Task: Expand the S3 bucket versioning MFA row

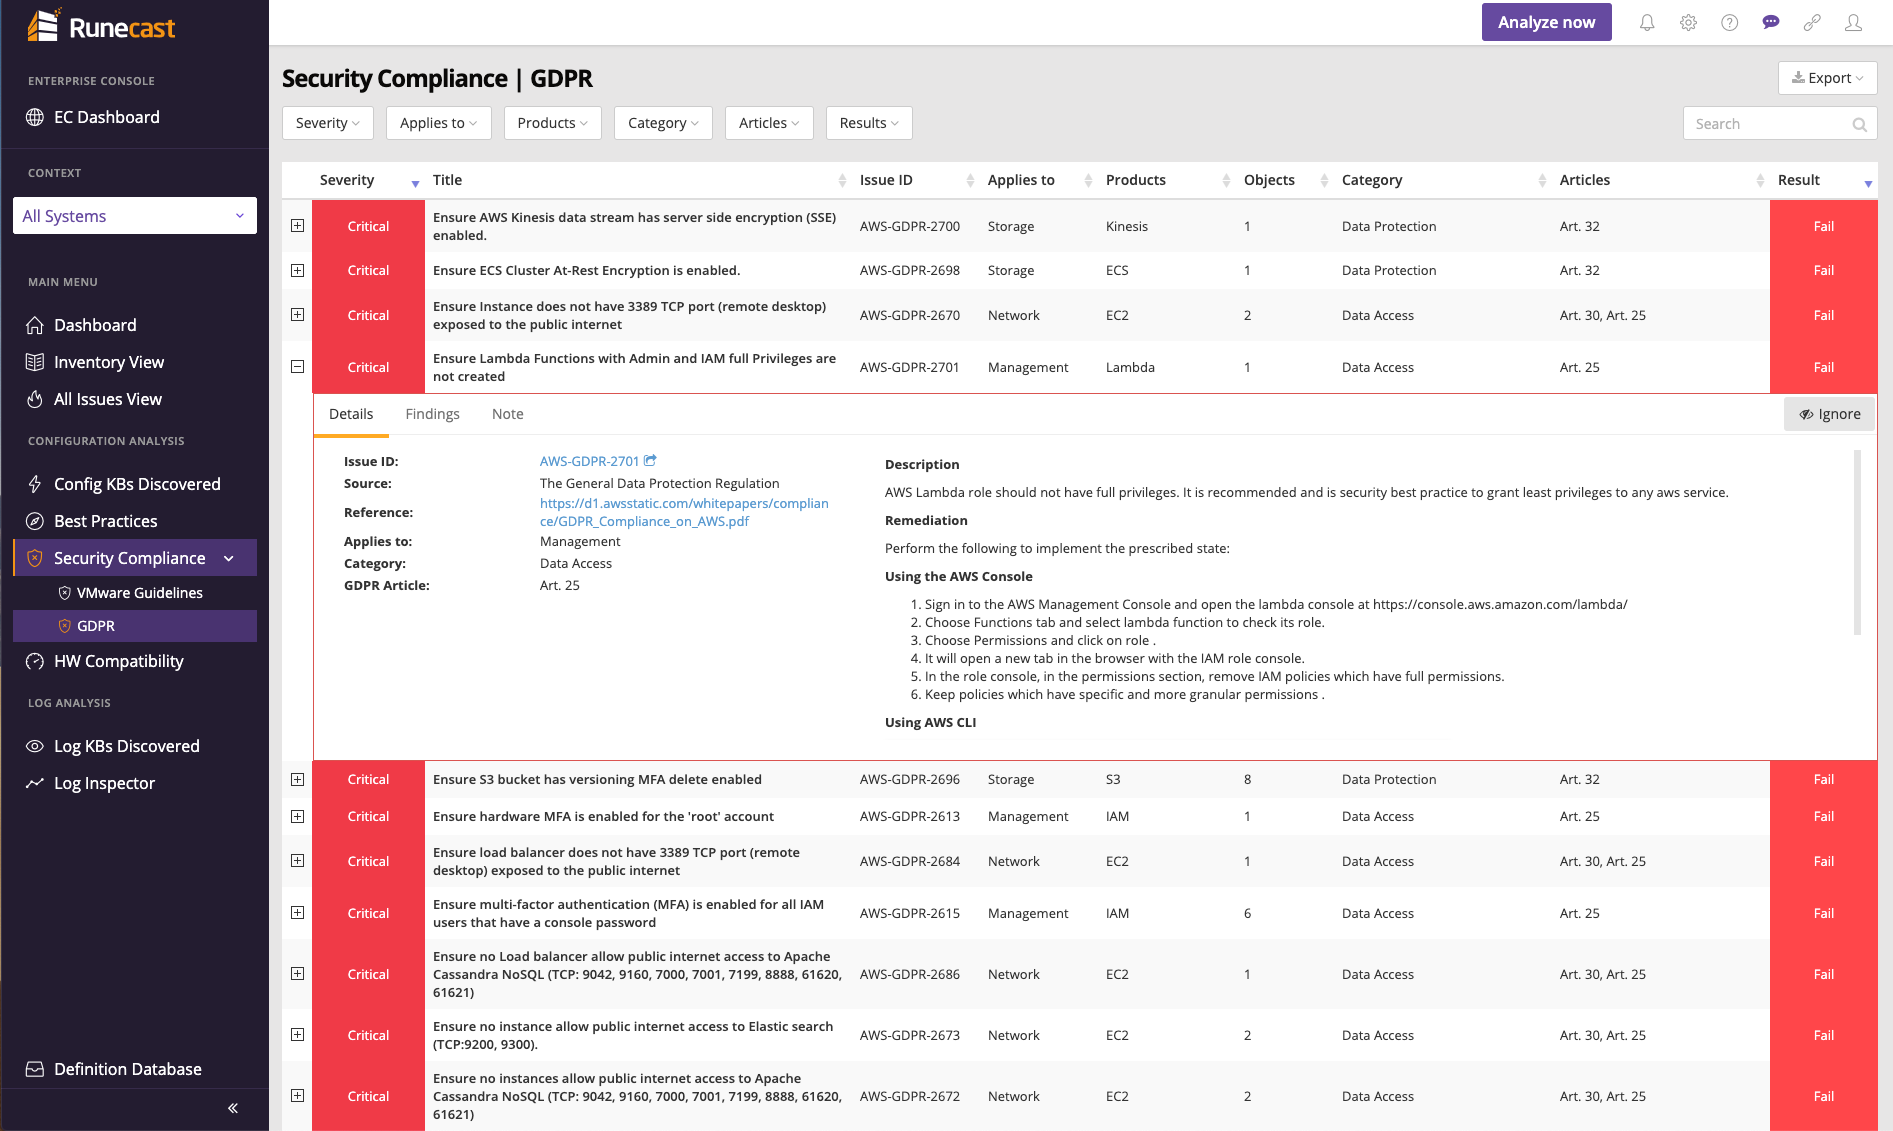Action: coord(297,779)
